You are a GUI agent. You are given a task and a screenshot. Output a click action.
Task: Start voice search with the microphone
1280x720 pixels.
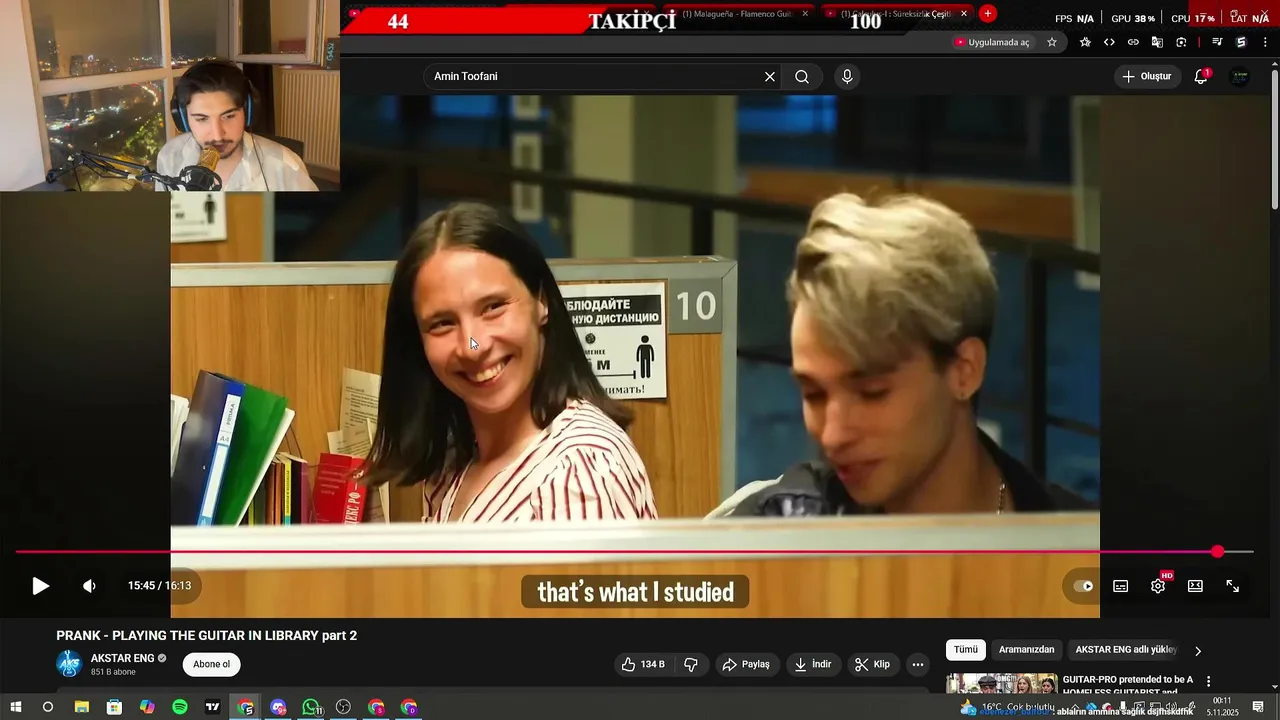click(847, 77)
